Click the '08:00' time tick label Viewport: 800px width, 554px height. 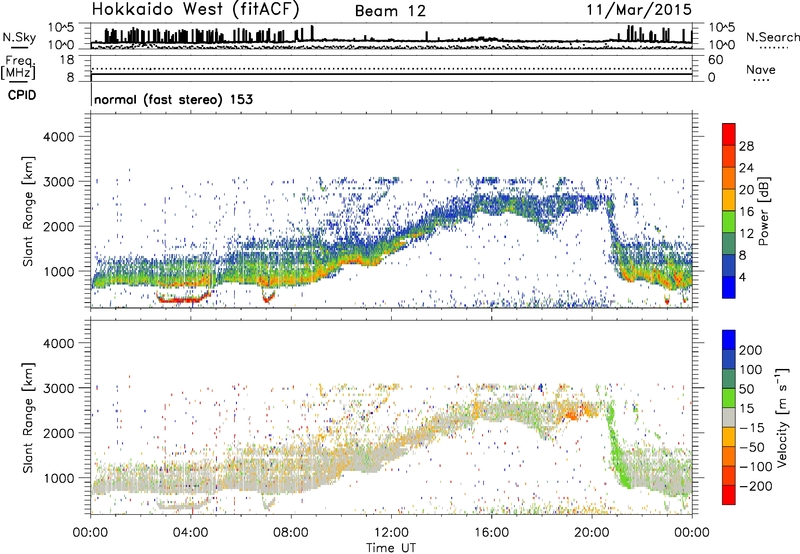291,533
